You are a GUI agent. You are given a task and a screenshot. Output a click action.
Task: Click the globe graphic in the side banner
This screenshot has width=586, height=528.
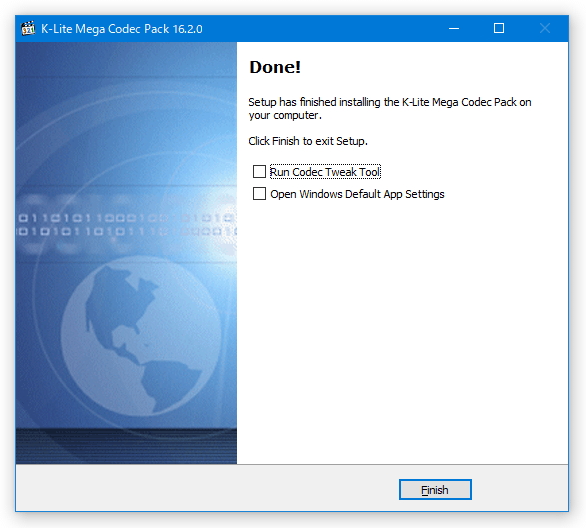141,336
